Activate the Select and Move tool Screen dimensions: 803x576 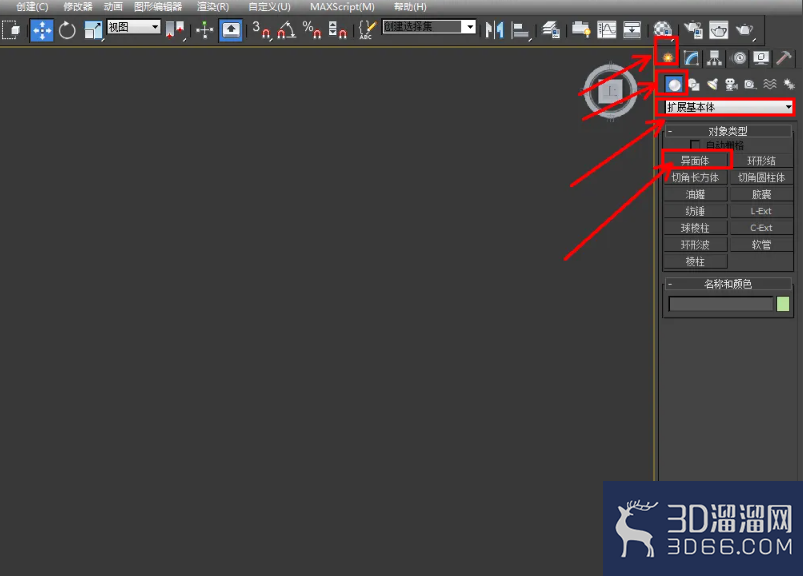pyautogui.click(x=41, y=30)
